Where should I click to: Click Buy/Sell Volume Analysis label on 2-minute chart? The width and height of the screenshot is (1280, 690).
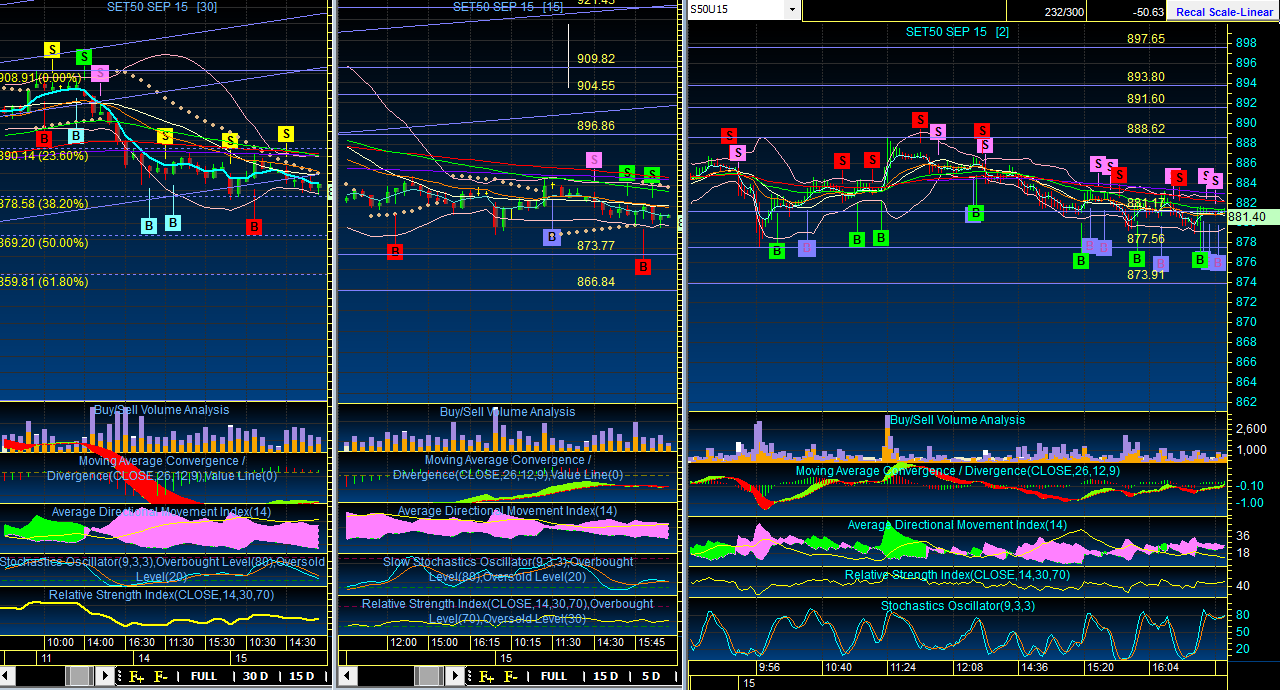[957, 420]
